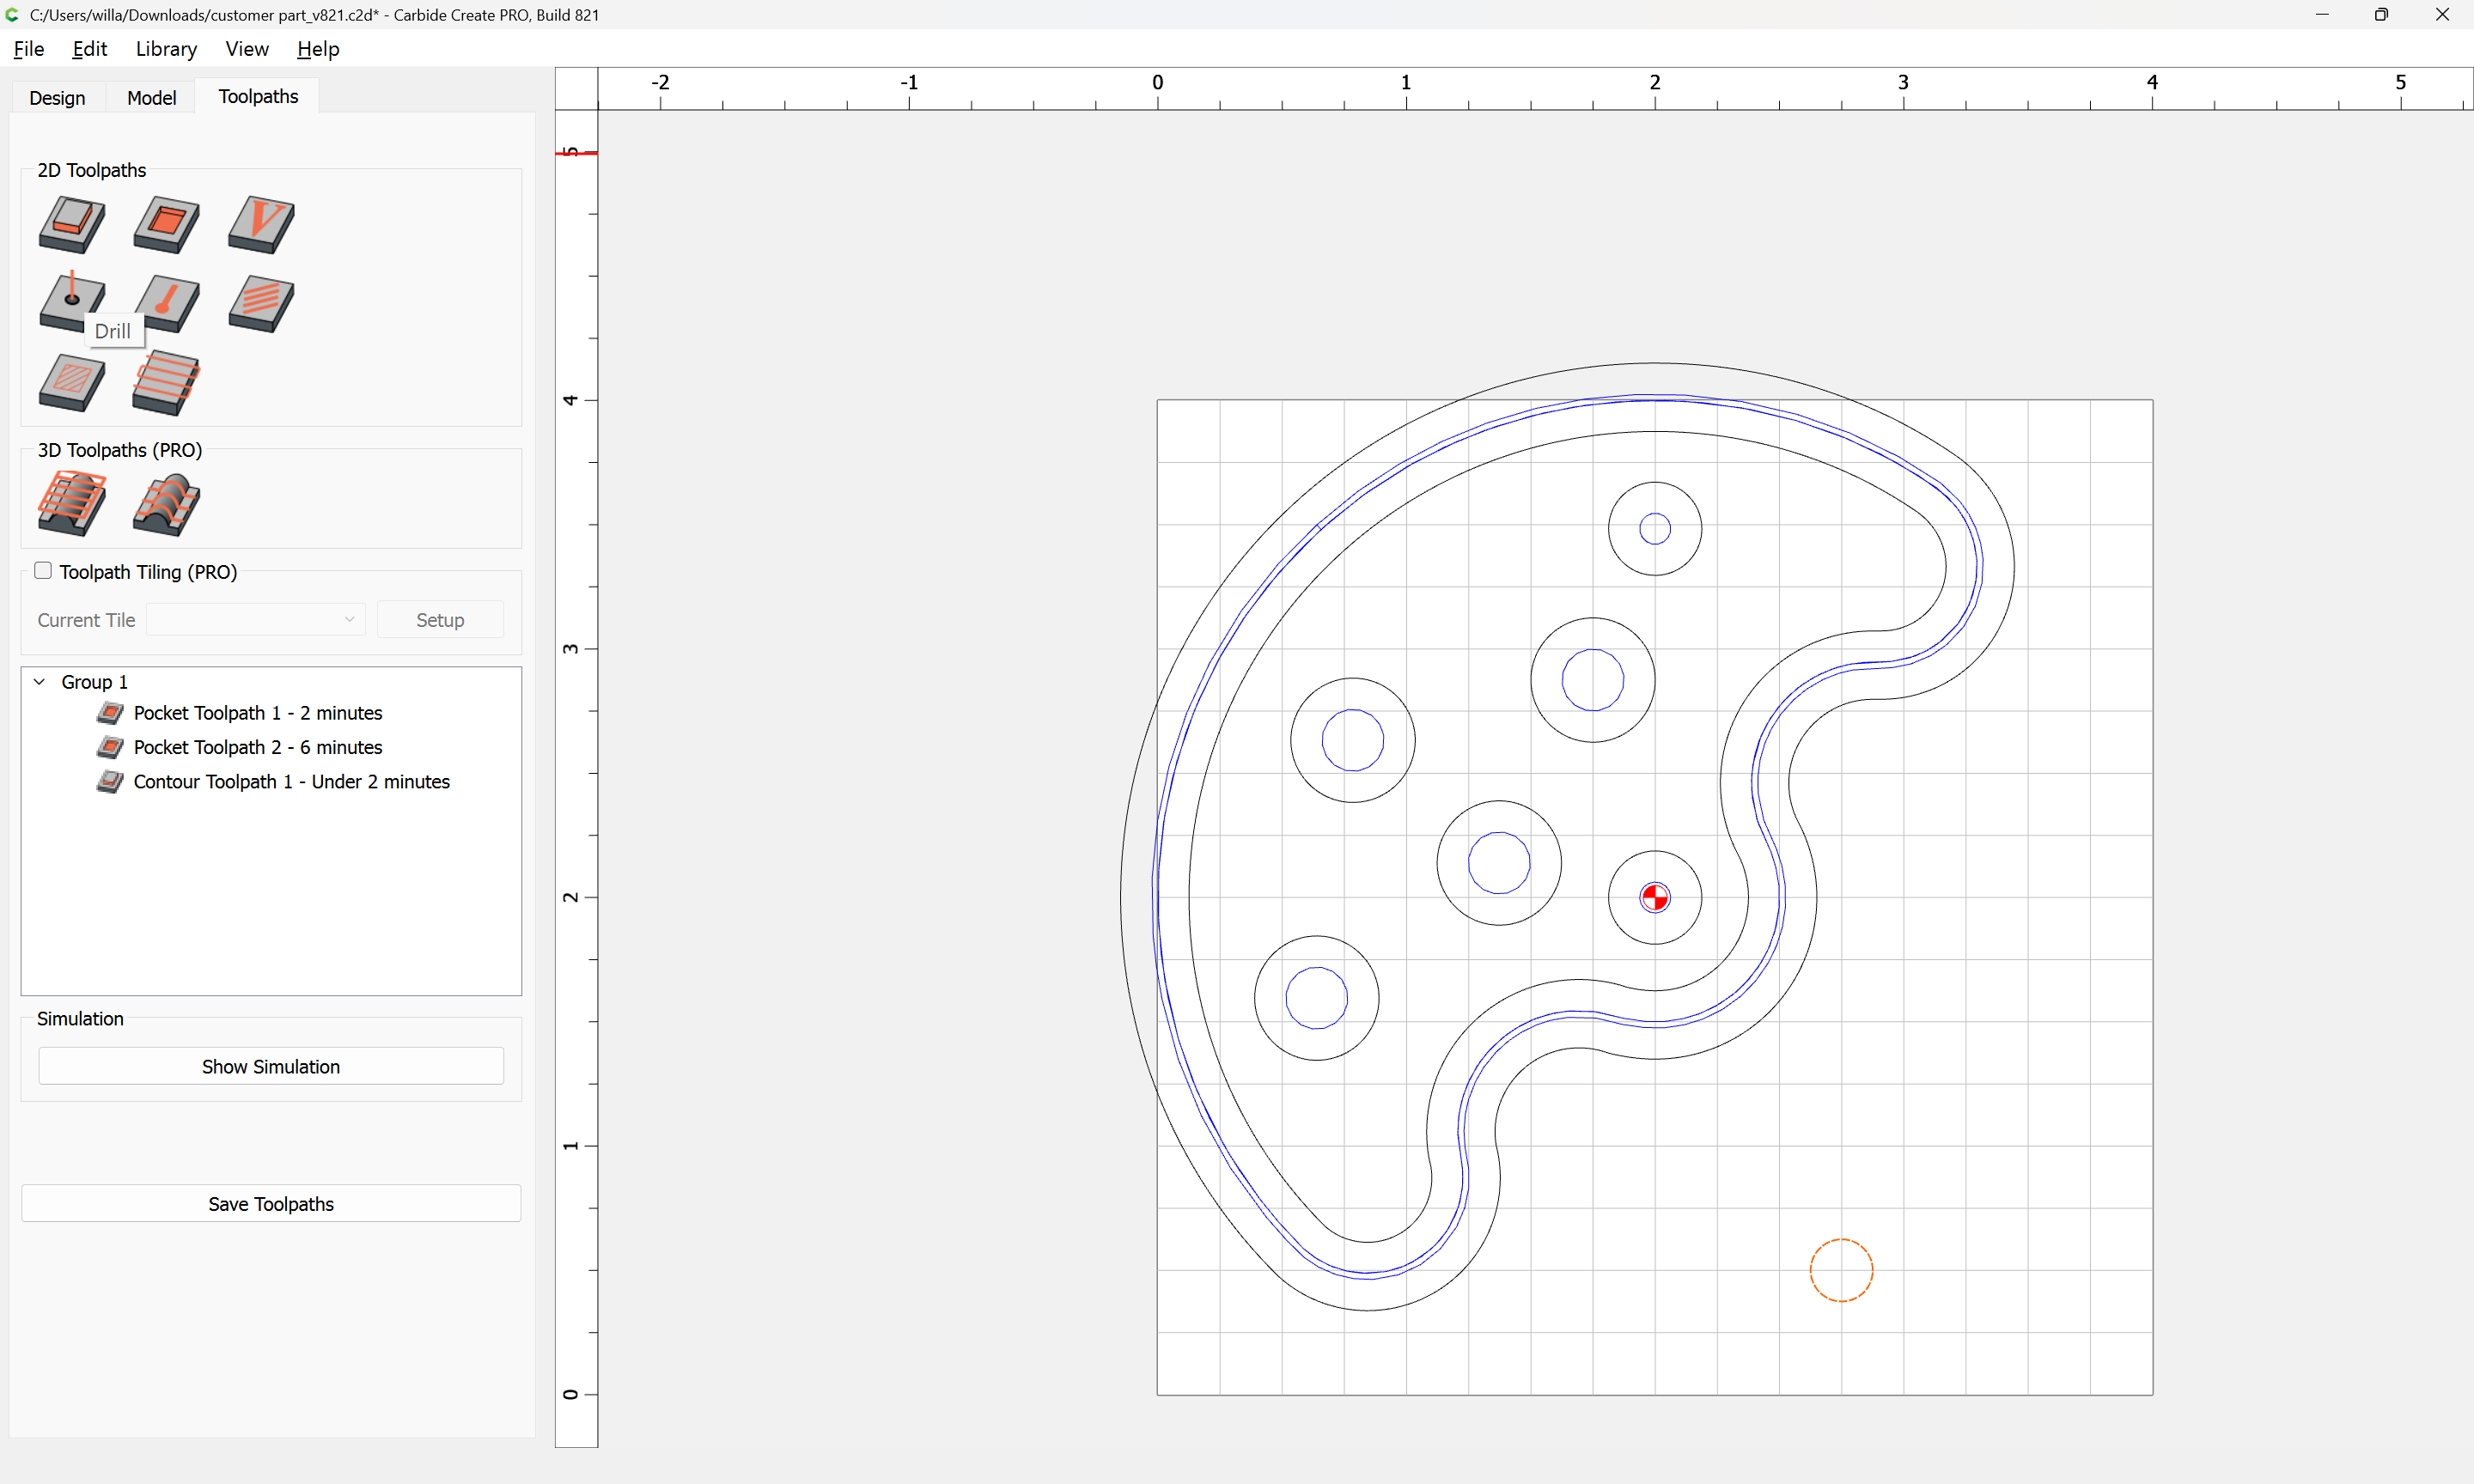The image size is (2474, 1484).
Task: Select Pocket Toolpath 2 in the list
Action: pyautogui.click(x=257, y=747)
